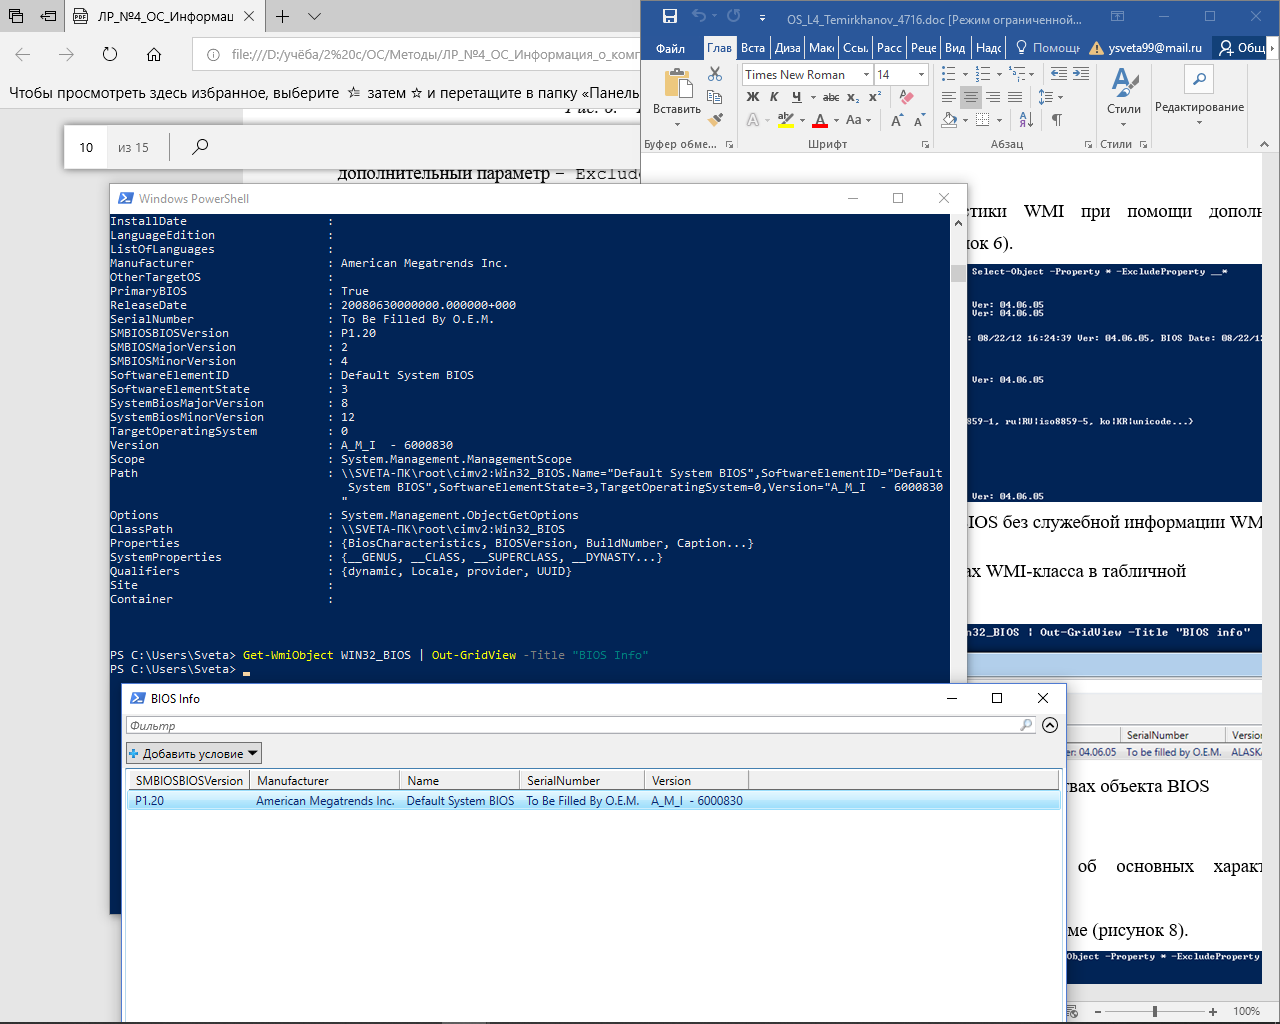Viewport: 1280px width, 1024px height.
Task: Toggle subscript formatting
Action: (x=853, y=97)
